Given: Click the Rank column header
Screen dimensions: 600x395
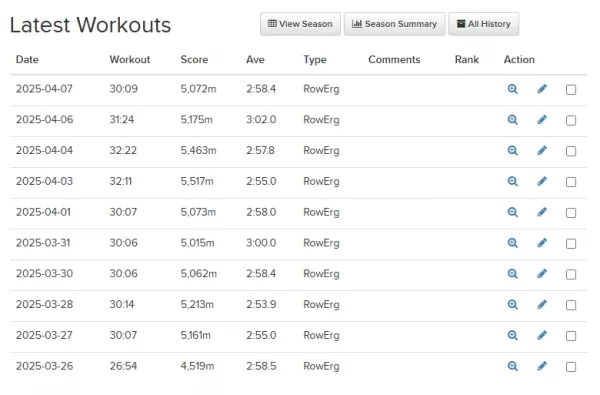Looking at the screenshot, I should 466,60.
